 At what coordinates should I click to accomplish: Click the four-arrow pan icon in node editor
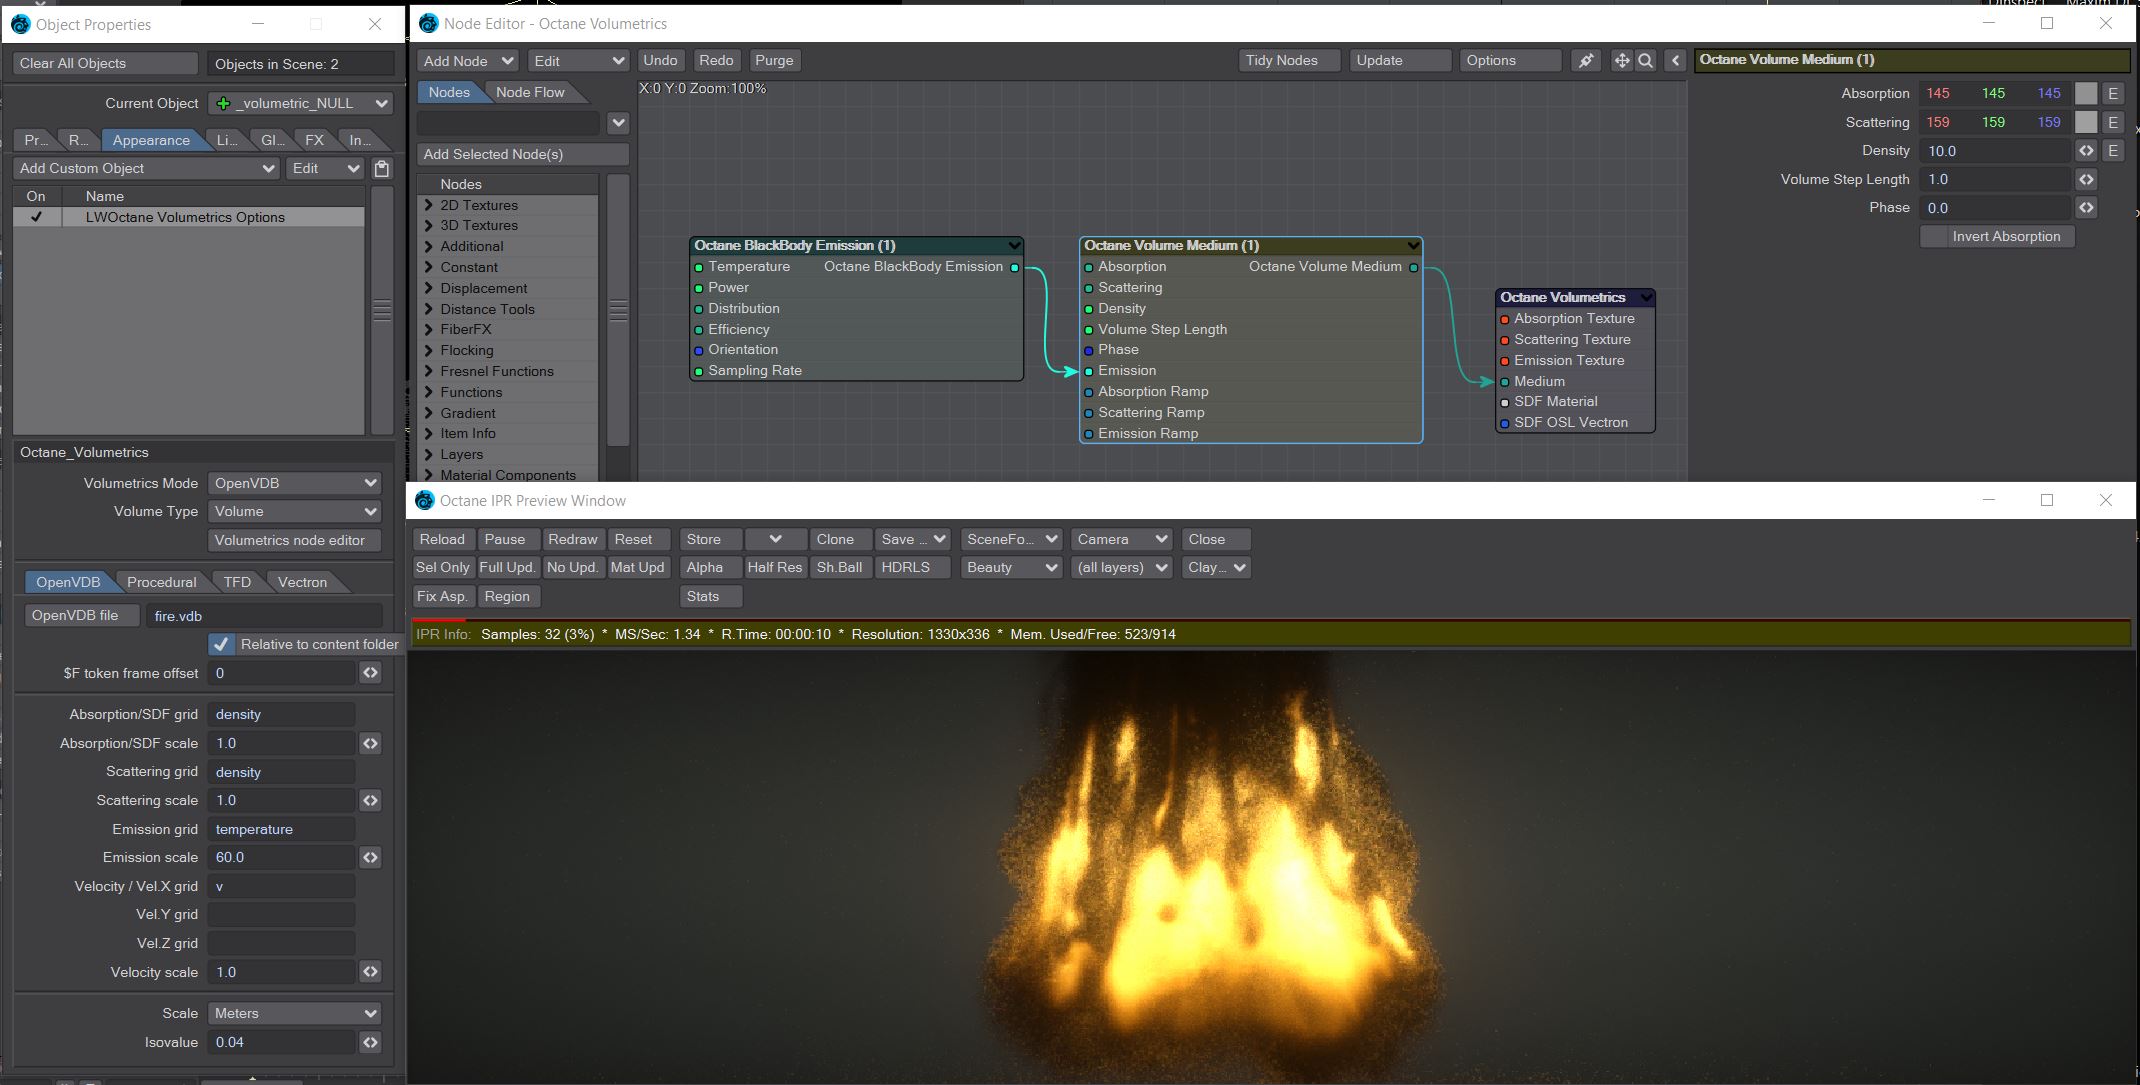pos(1621,61)
